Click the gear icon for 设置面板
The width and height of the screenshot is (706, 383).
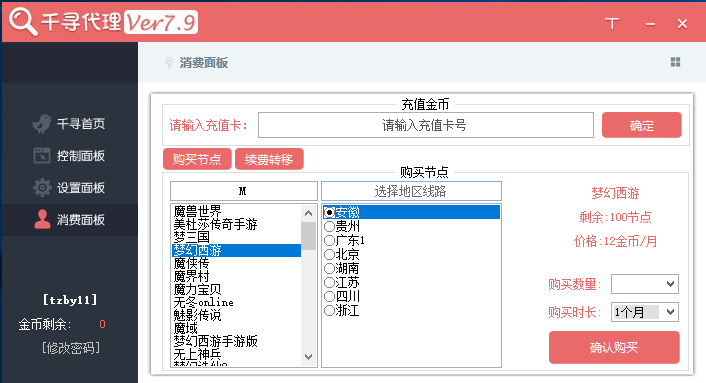42,188
